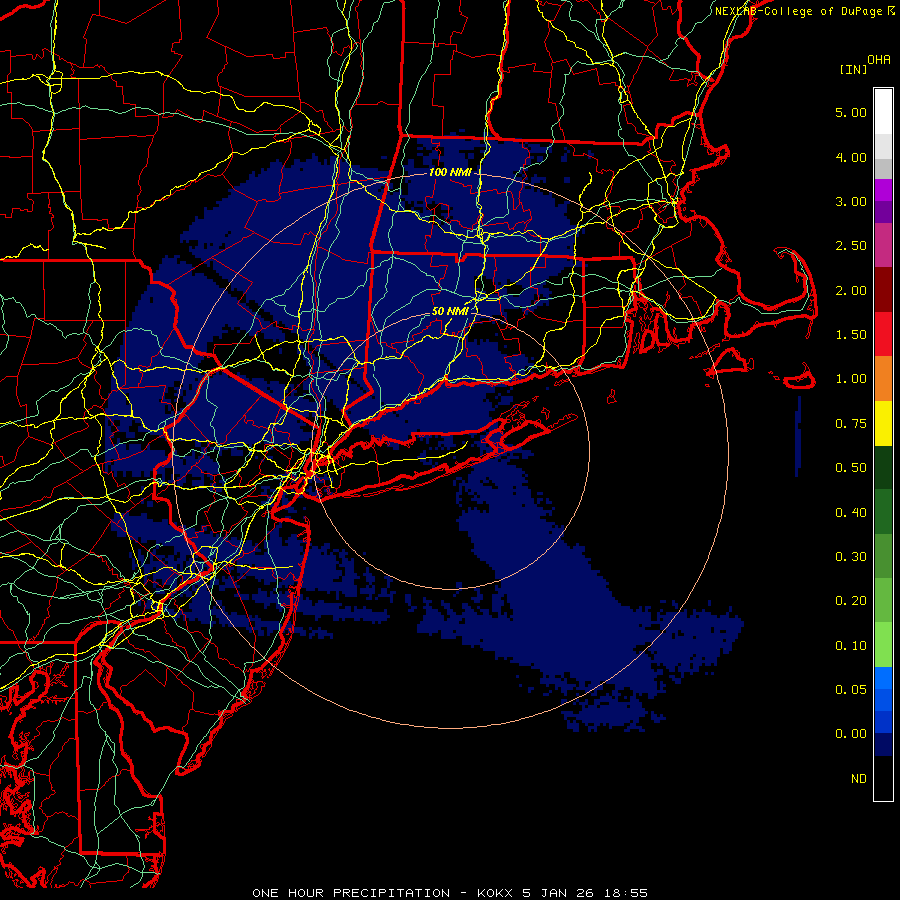
Task: Click the 1.50 legend value
Action: (851, 335)
